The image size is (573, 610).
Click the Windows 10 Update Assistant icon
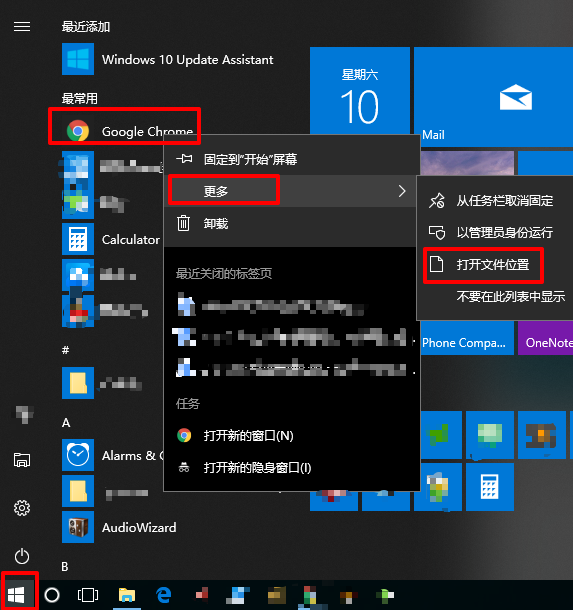click(78, 59)
